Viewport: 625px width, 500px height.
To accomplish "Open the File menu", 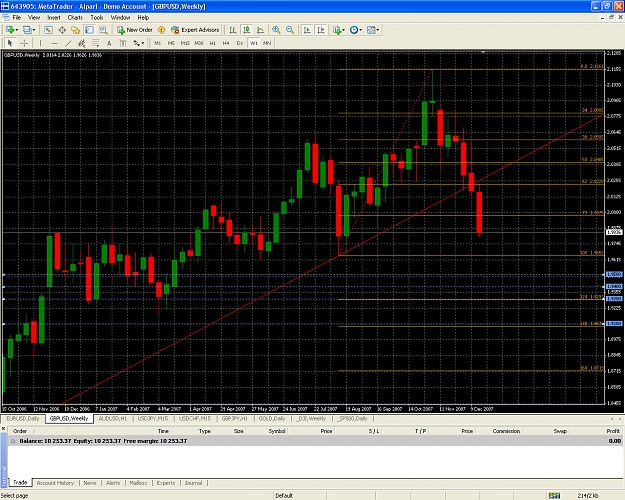I will tap(17, 18).
